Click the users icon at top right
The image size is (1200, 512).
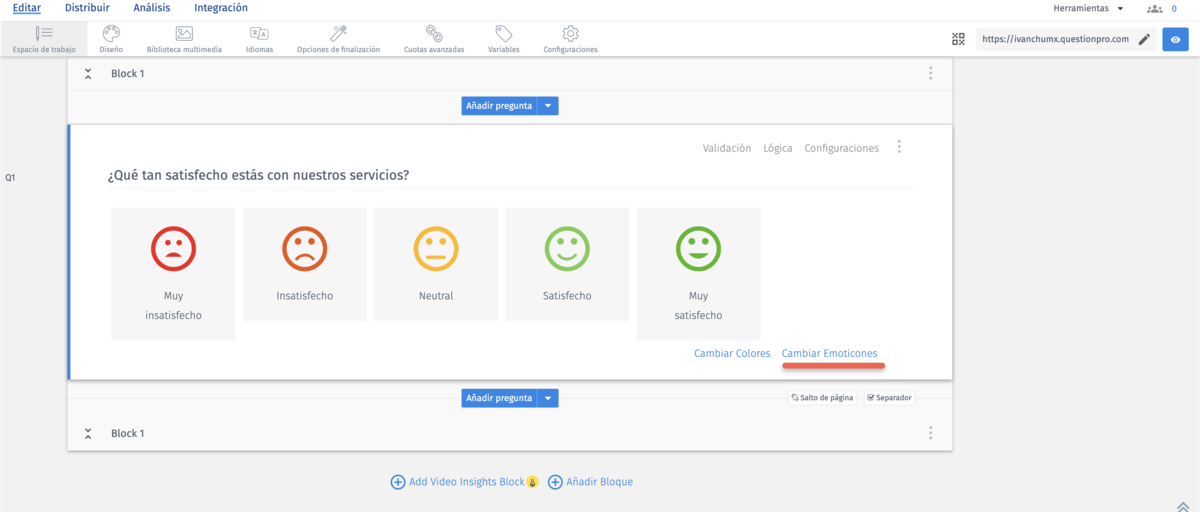1155,8
